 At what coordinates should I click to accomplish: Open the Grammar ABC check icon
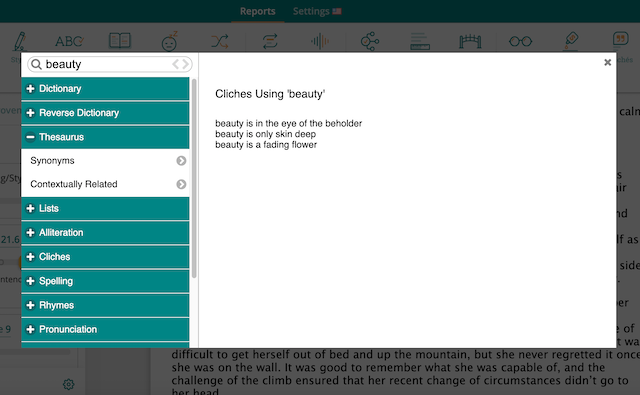tap(69, 41)
